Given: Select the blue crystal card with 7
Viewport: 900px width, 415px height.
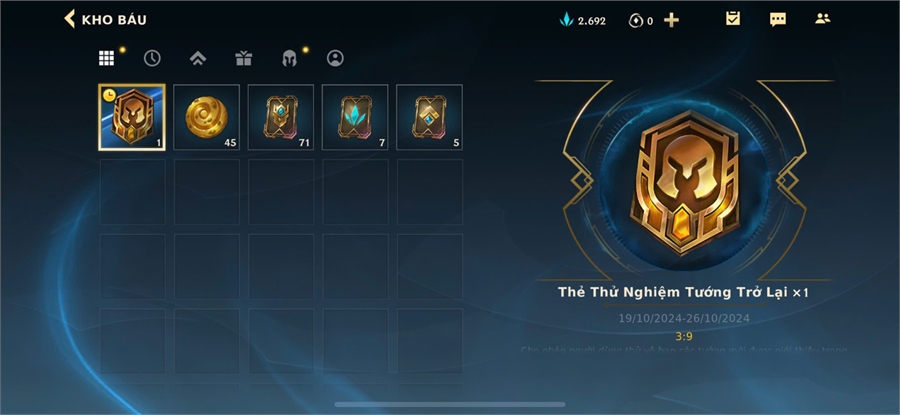Looking at the screenshot, I should (x=355, y=117).
